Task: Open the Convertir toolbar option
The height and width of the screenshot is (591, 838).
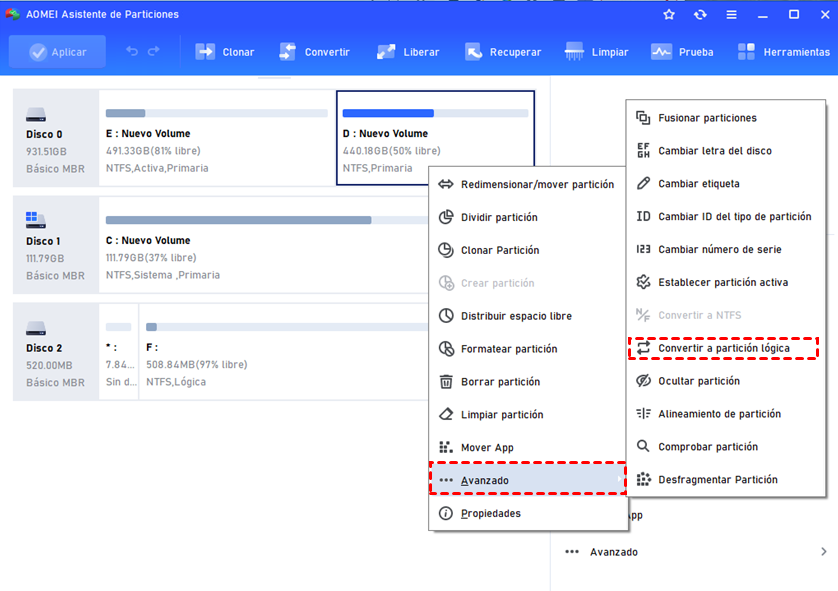Action: [x=314, y=52]
